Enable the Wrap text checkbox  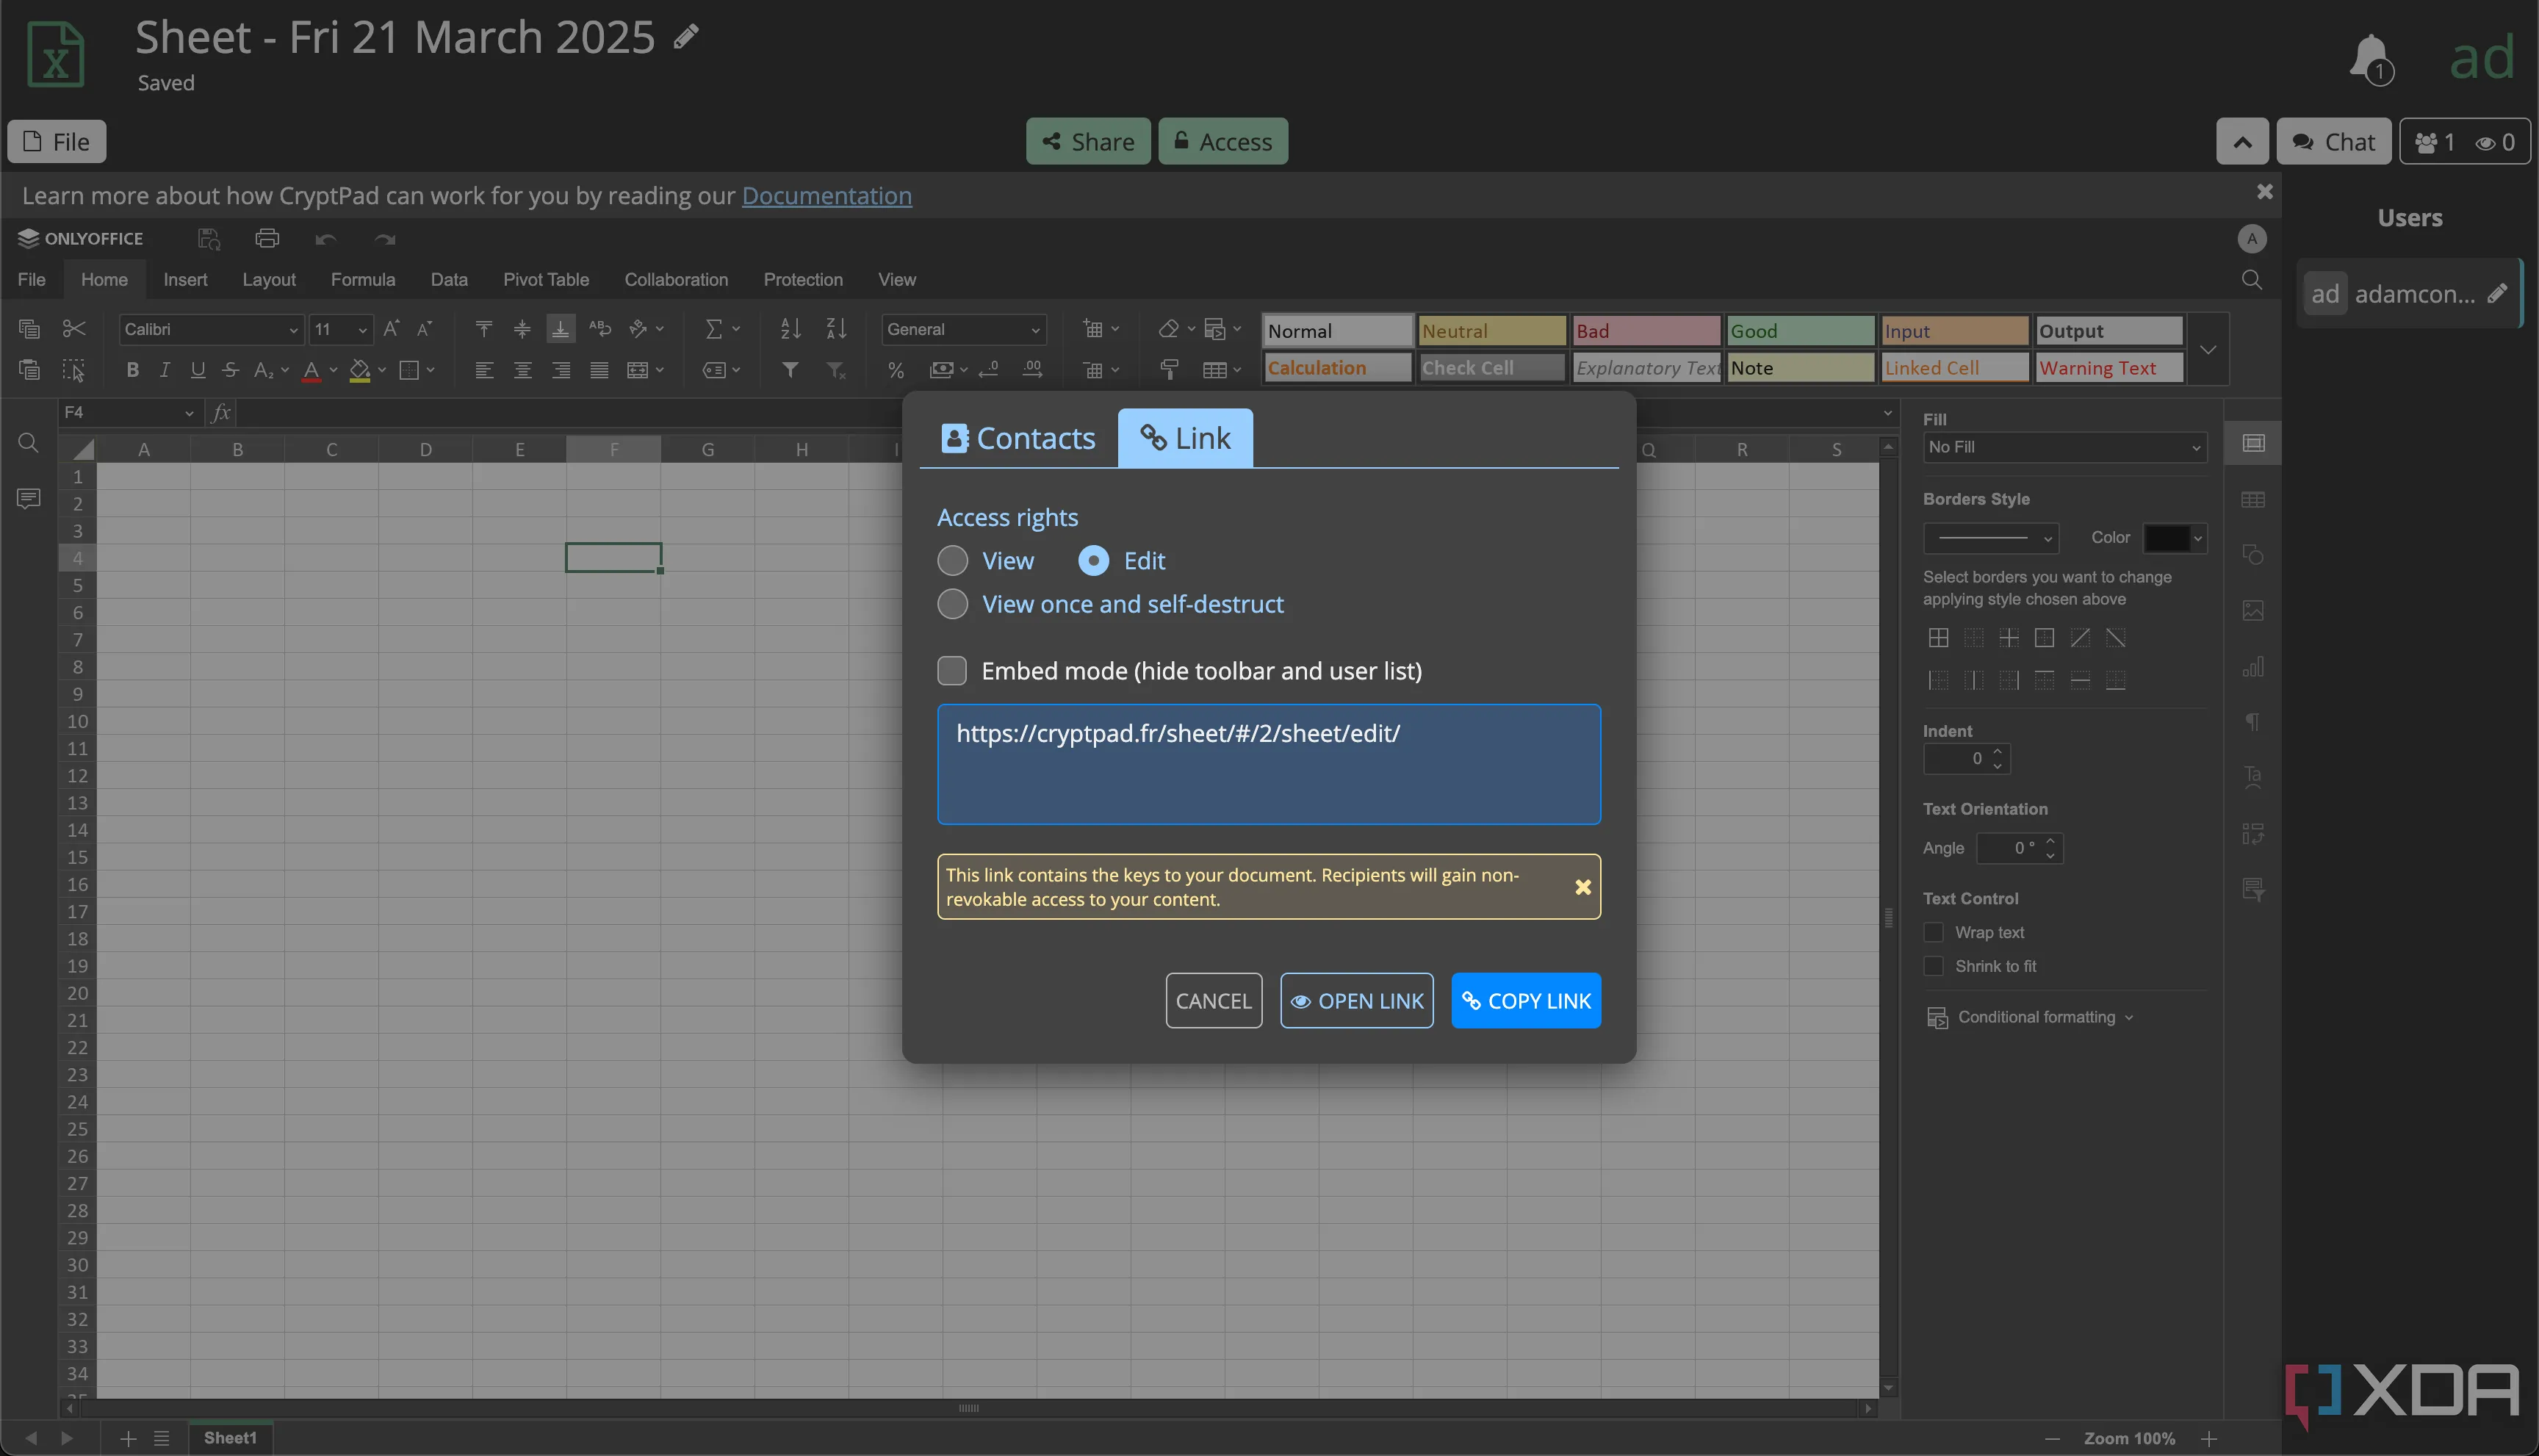pos(1934,932)
